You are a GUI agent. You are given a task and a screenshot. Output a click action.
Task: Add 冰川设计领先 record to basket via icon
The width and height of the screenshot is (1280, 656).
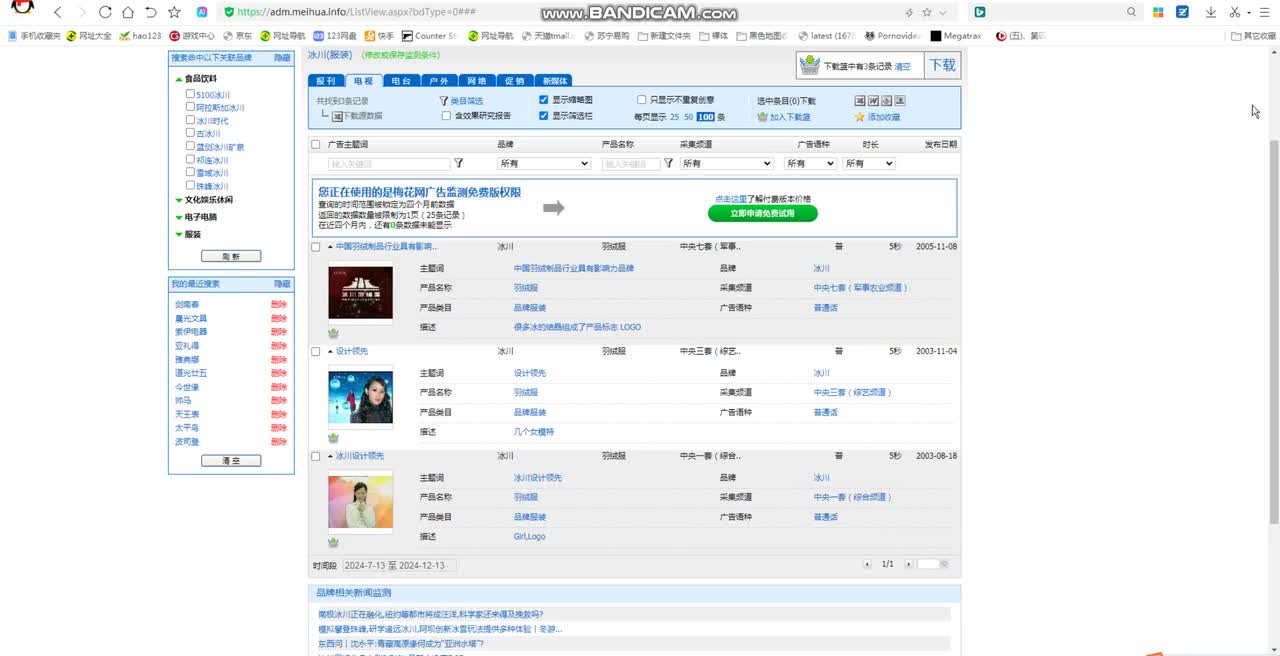tap(333, 542)
